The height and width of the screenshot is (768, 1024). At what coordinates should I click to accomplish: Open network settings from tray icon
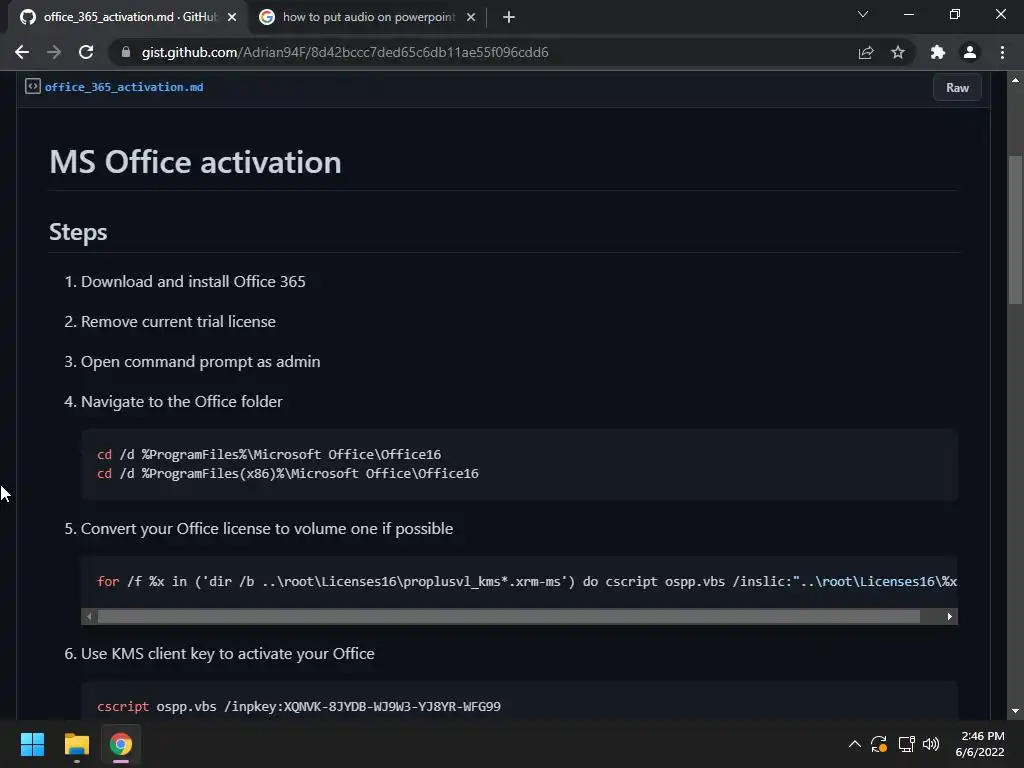coord(906,744)
